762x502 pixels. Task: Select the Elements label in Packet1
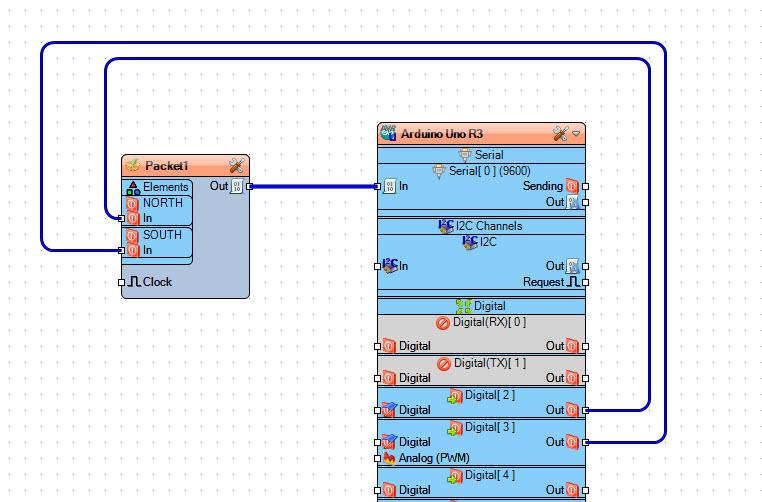[x=165, y=187]
